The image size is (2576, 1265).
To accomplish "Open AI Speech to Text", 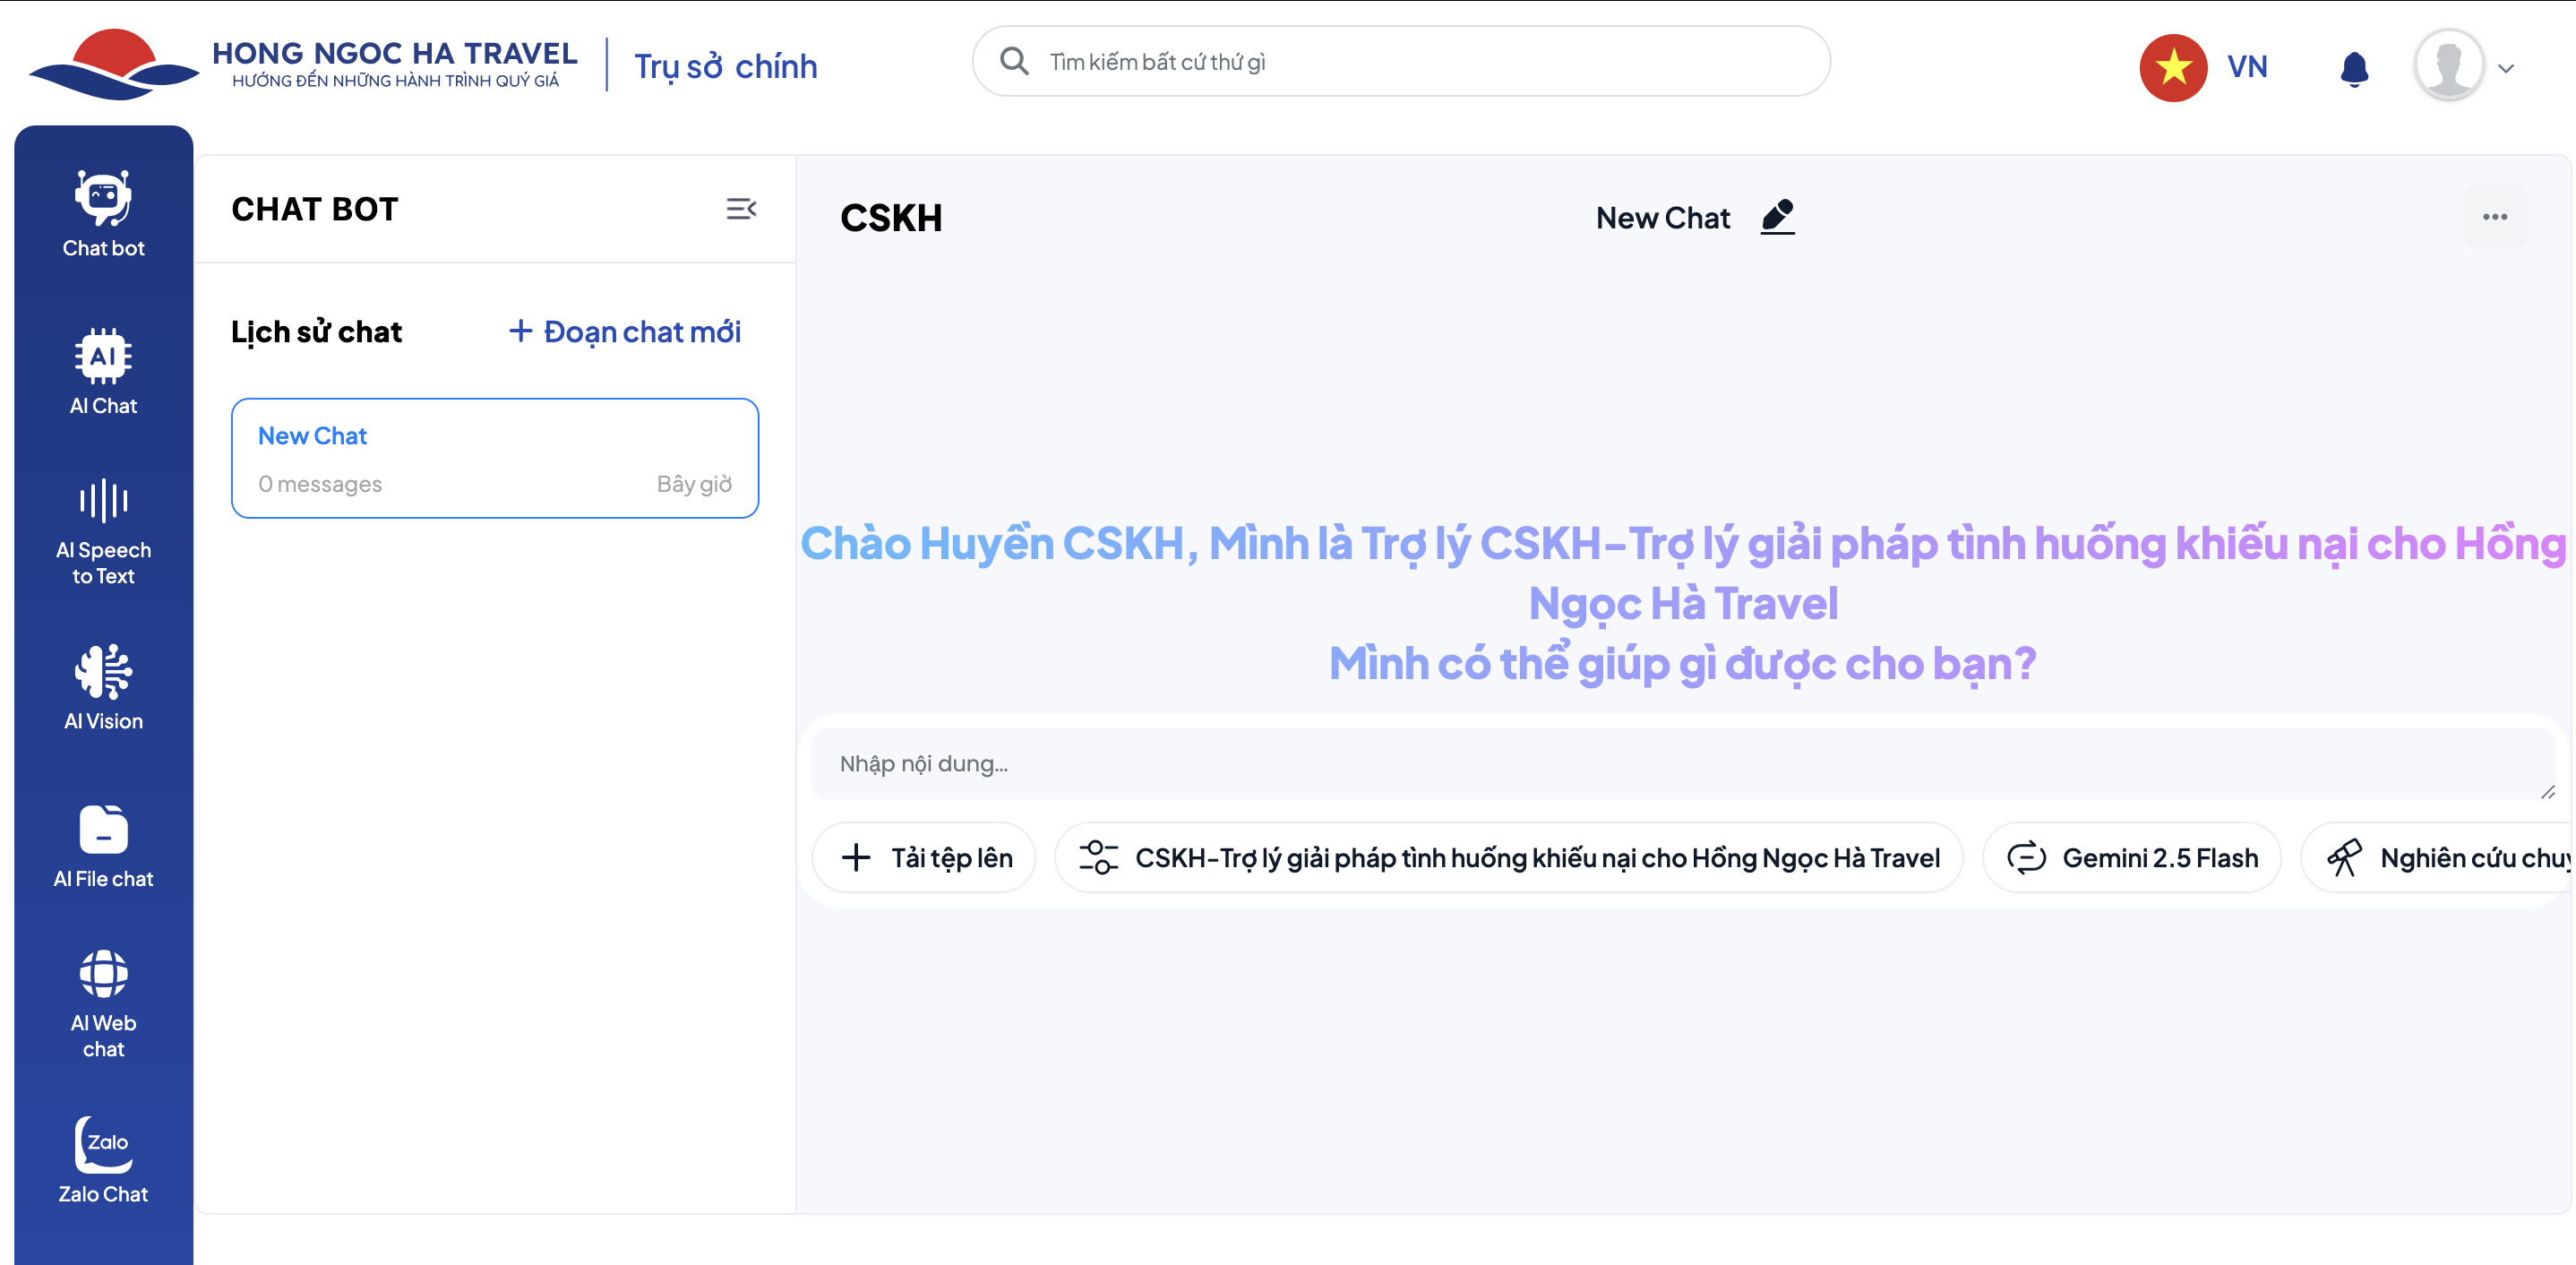I will point(103,532).
